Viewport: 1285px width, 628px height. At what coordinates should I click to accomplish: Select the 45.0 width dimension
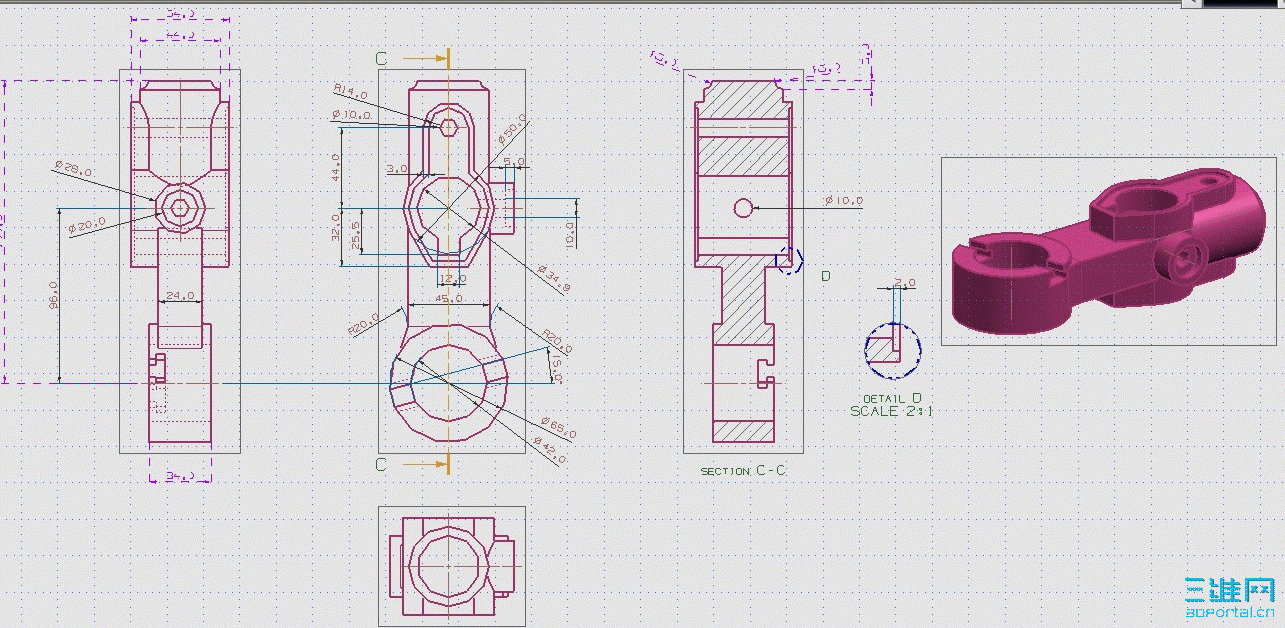click(447, 298)
